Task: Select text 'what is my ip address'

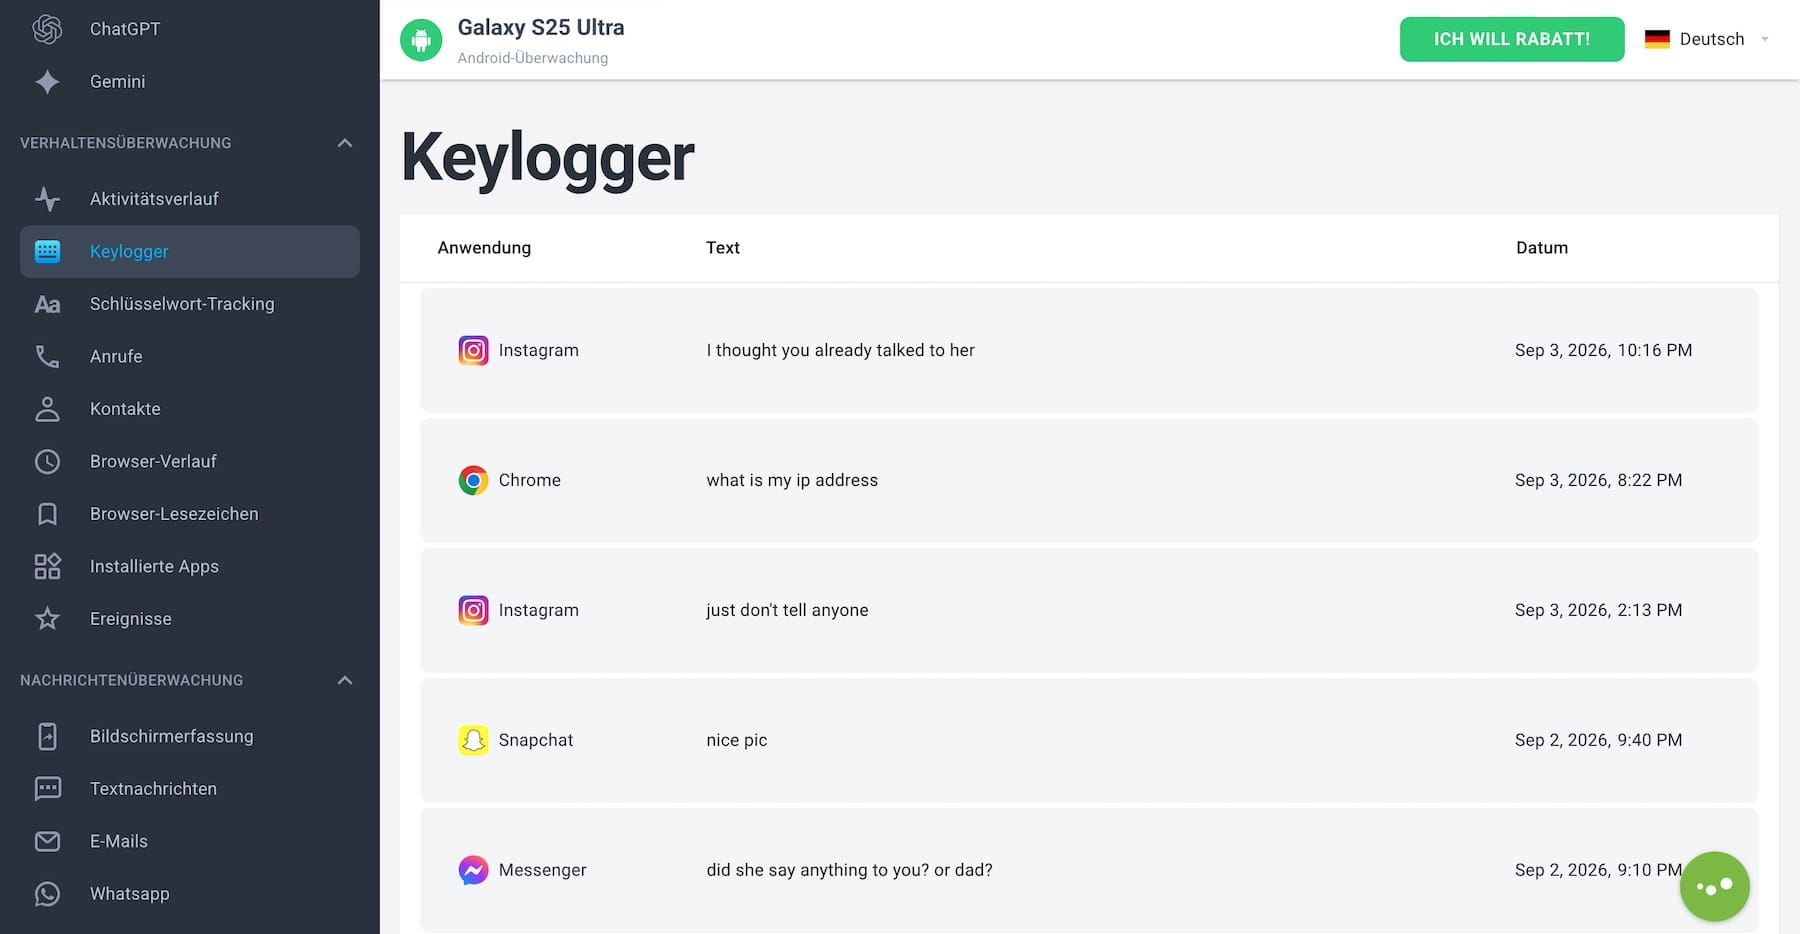Action: point(792,481)
